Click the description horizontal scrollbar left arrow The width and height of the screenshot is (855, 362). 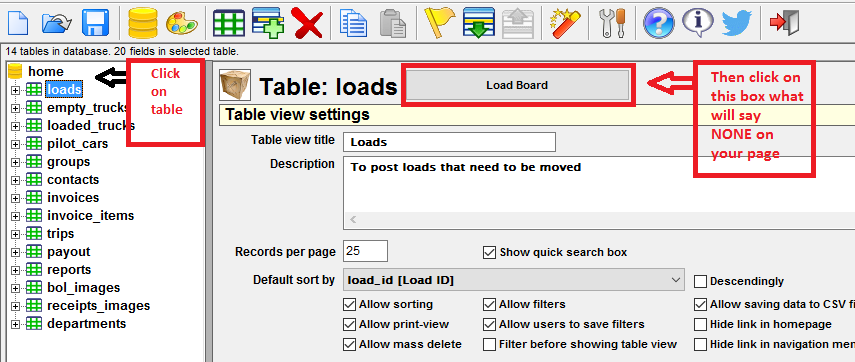(x=353, y=220)
